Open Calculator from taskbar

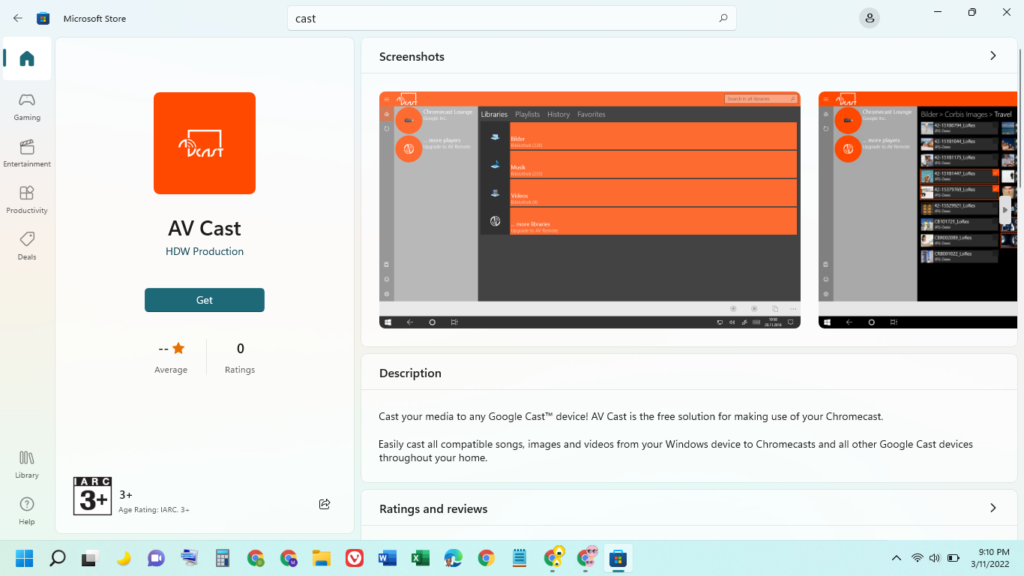click(x=222, y=558)
